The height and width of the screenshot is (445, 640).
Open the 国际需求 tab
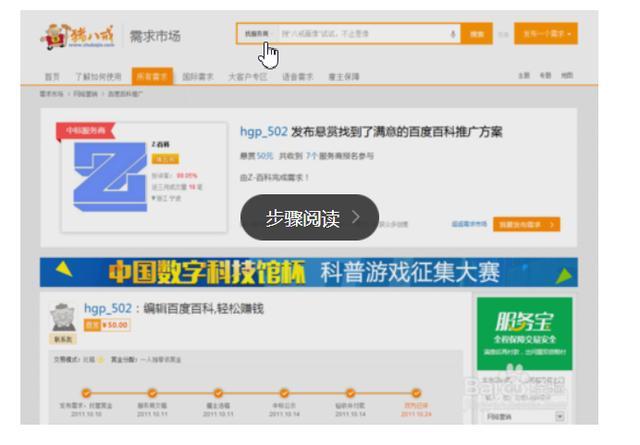[x=198, y=76]
